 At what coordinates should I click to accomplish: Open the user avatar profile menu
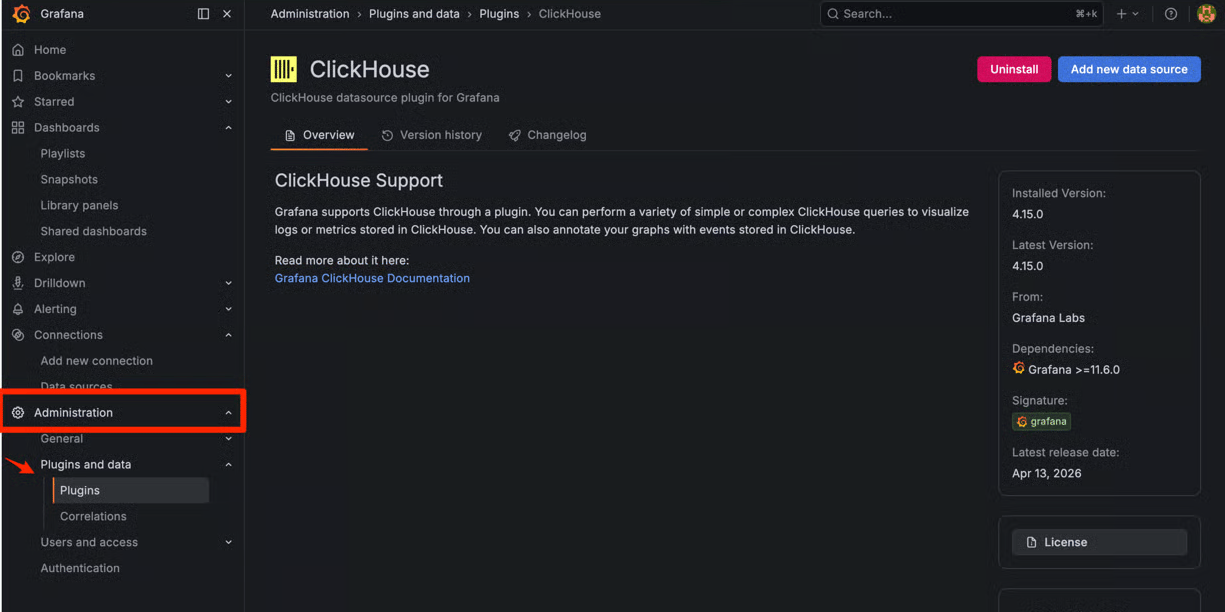1206,14
